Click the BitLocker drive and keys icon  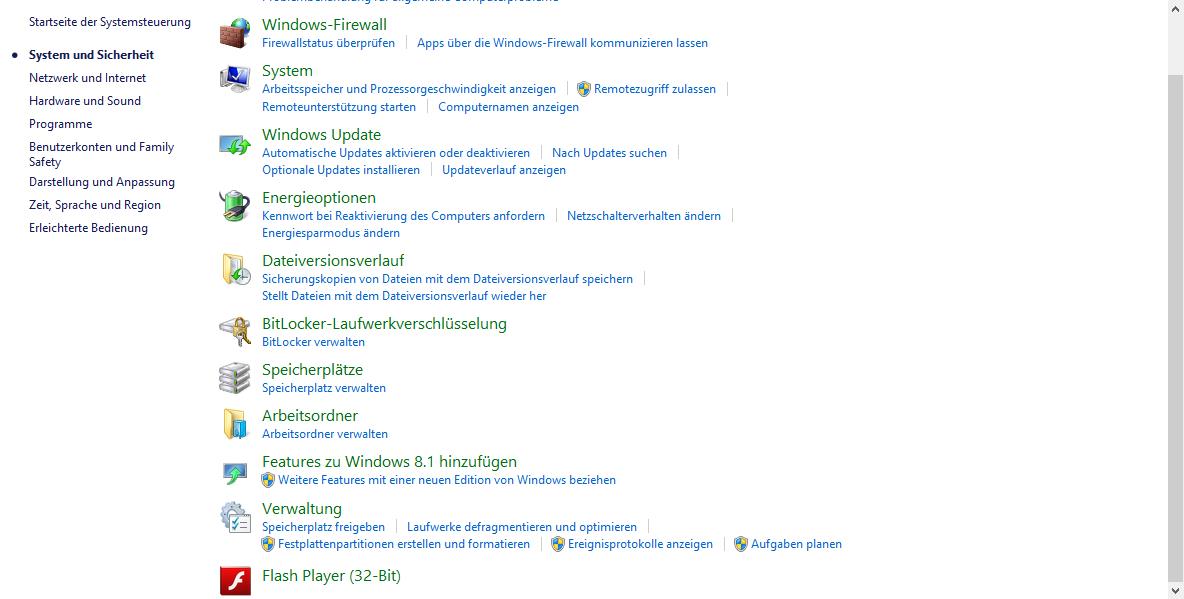(x=235, y=332)
